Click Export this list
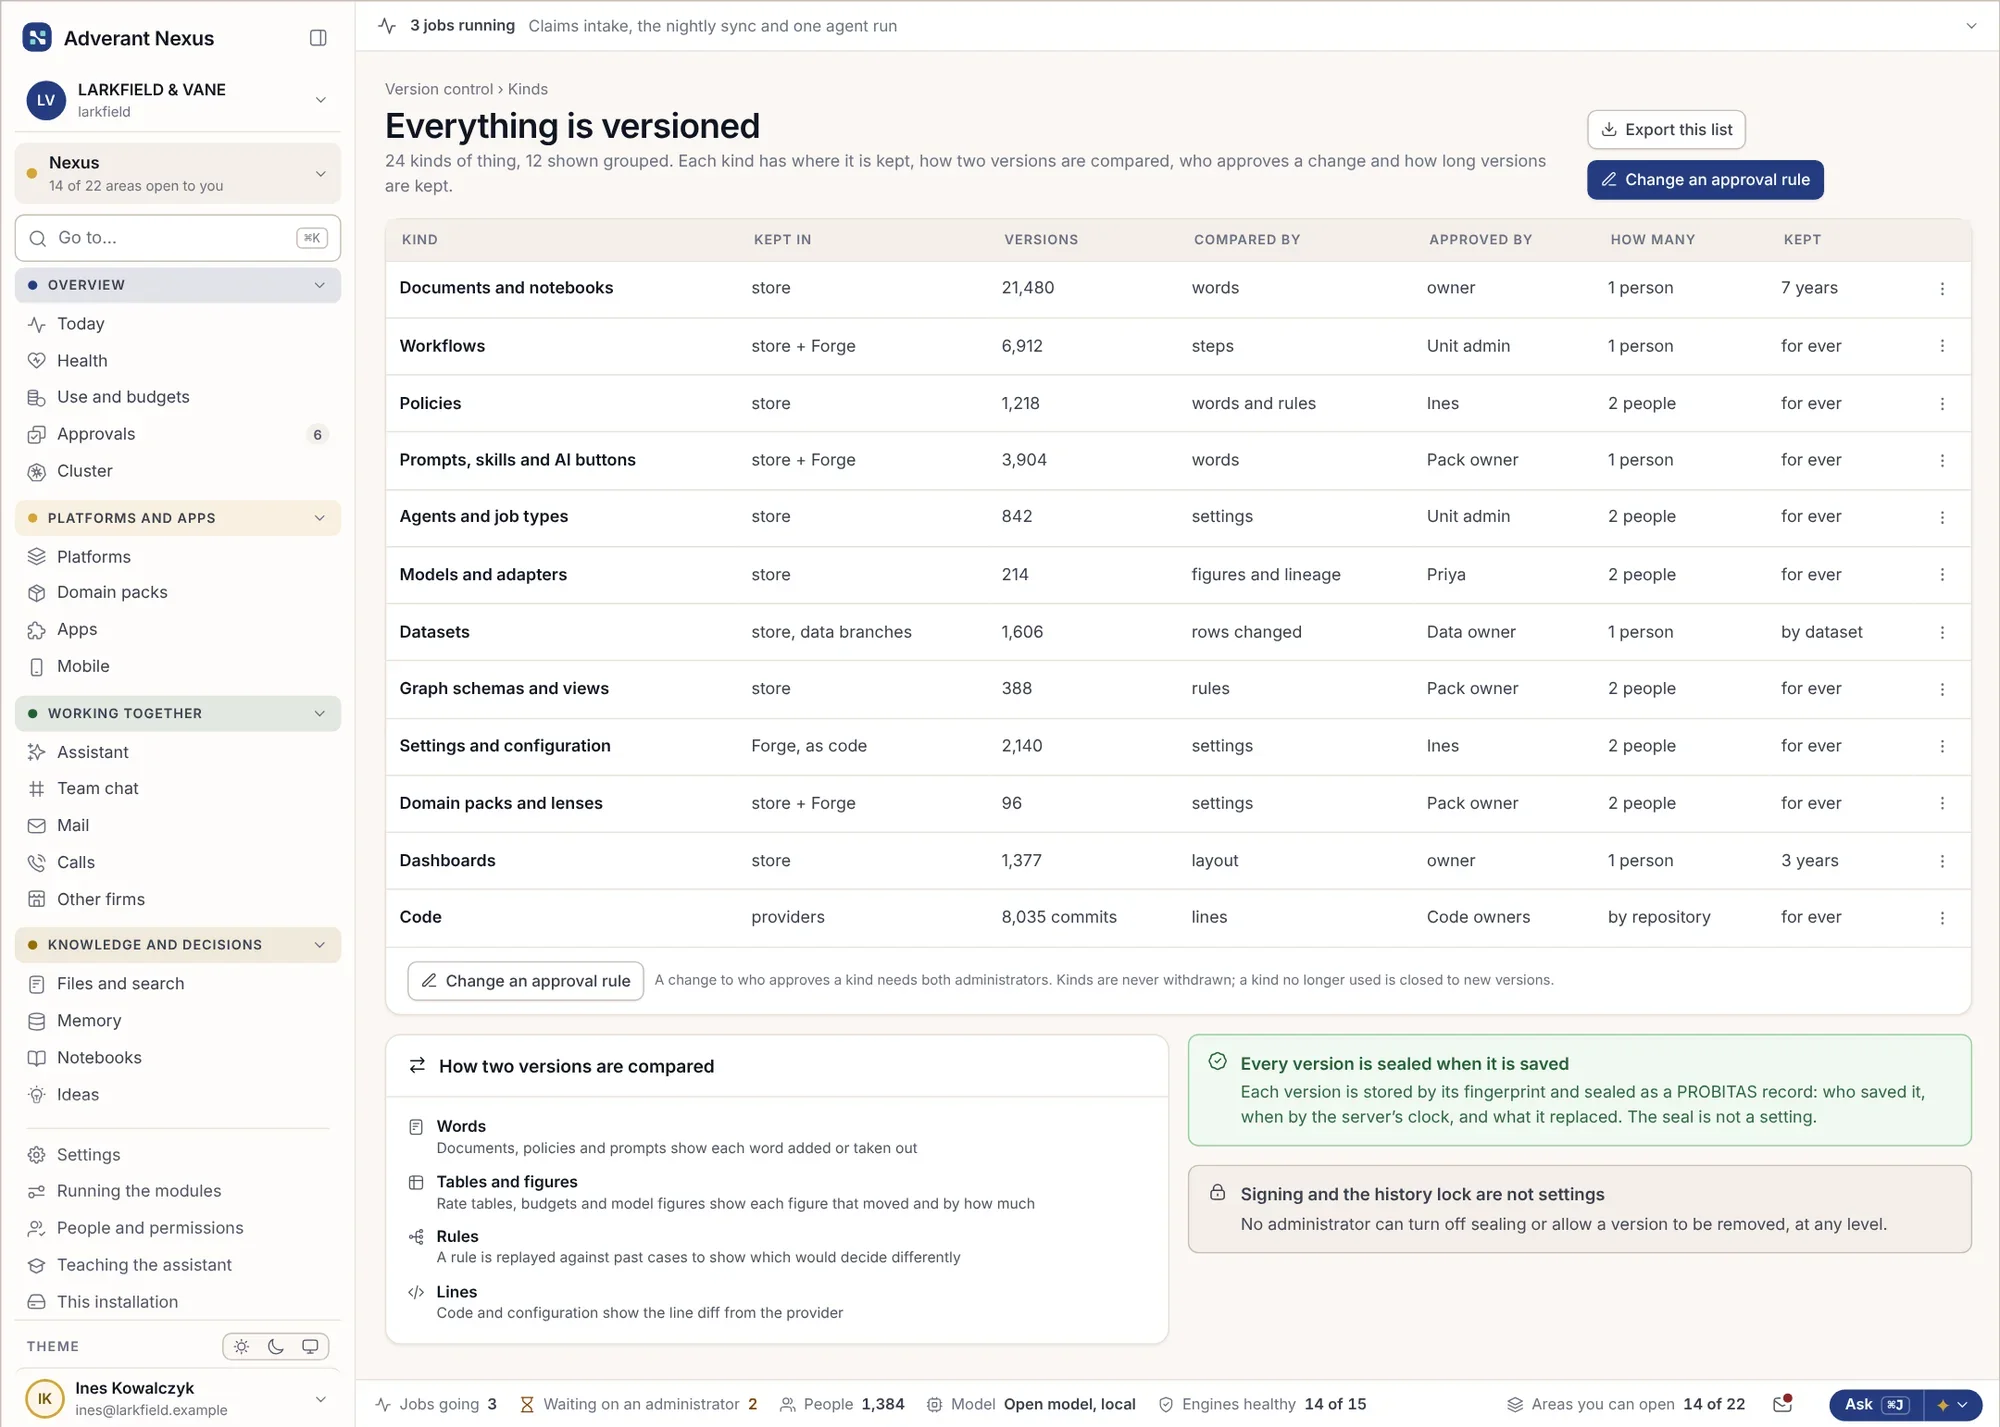This screenshot has height=1427, width=2000. [x=1666, y=130]
